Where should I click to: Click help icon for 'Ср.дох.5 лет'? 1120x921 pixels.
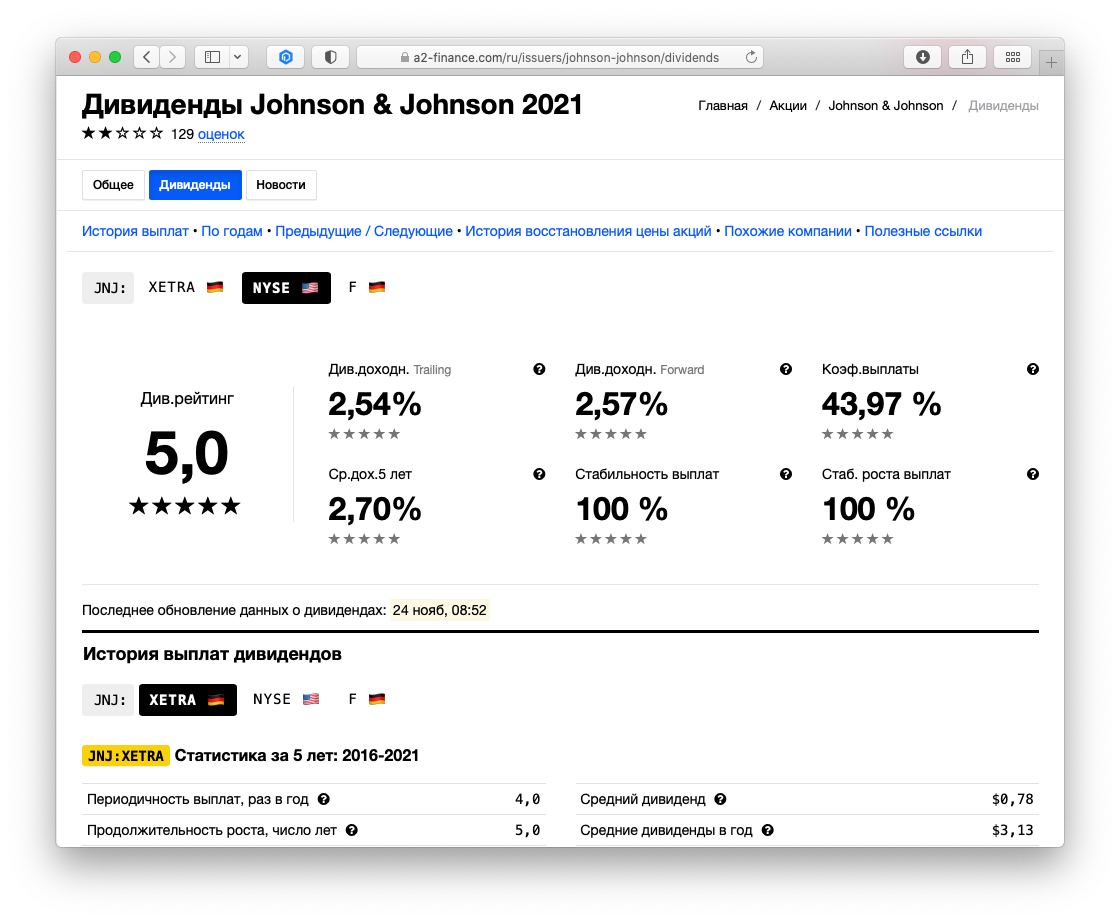539,474
